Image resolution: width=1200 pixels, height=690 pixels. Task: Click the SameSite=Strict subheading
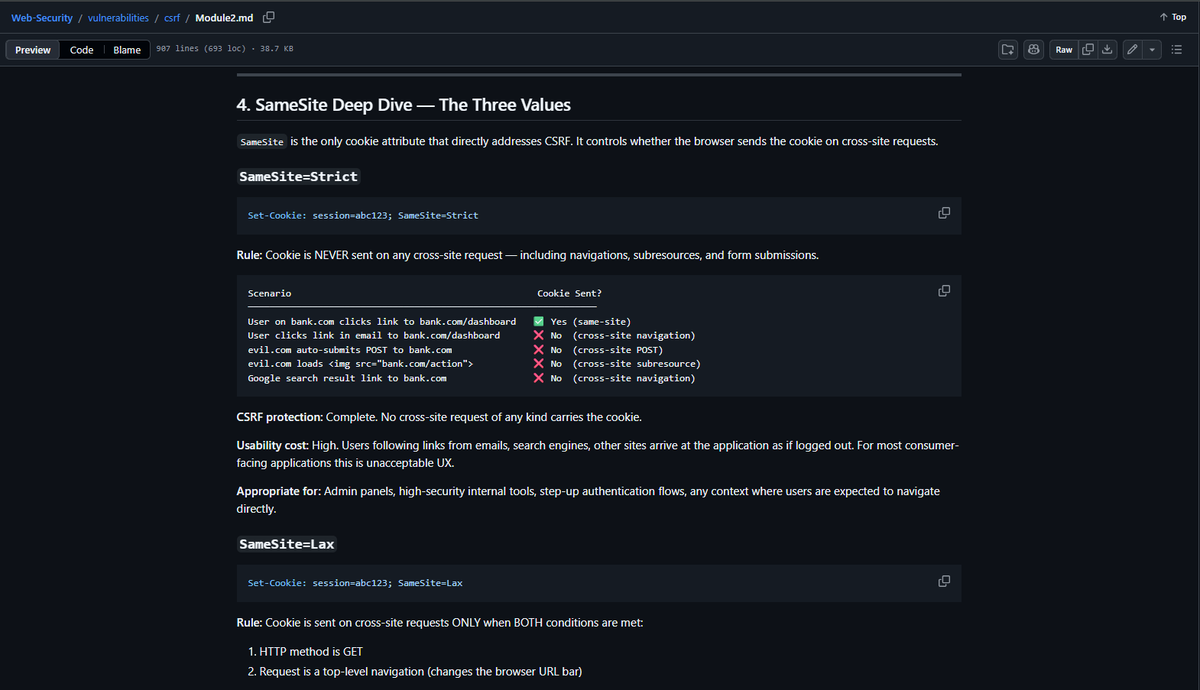298,176
